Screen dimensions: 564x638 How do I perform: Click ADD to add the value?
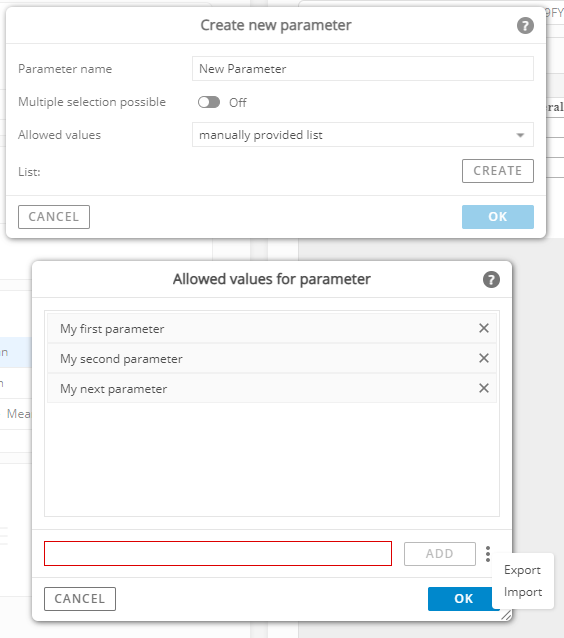click(439, 554)
